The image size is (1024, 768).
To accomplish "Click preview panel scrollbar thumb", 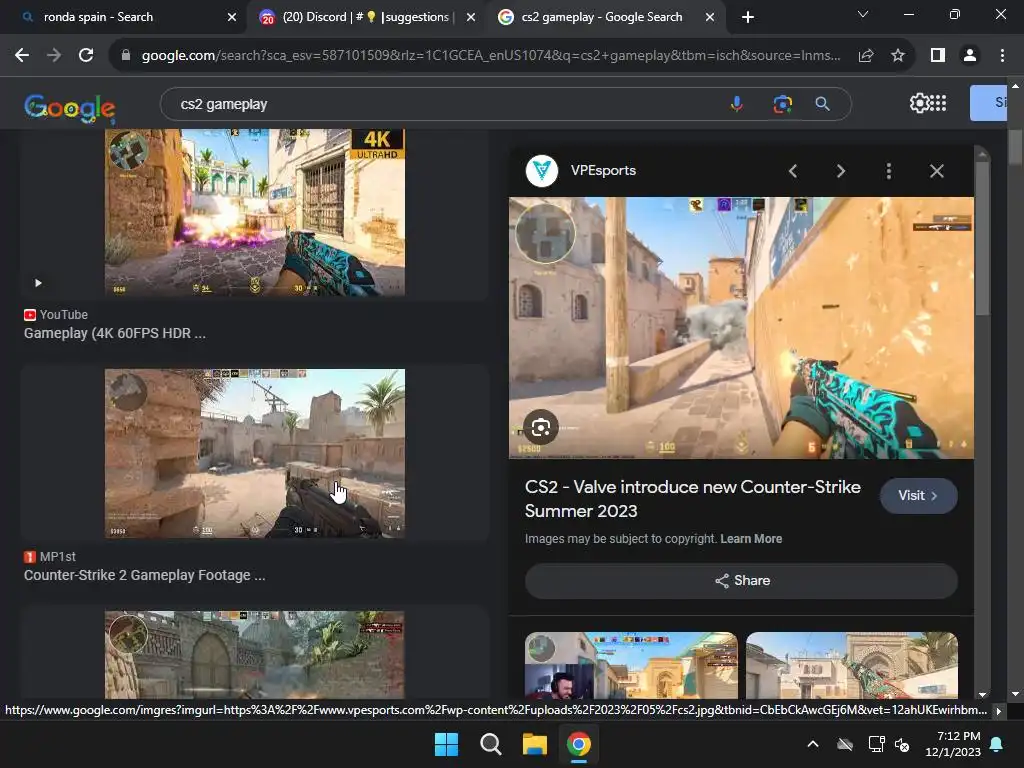I will tap(982, 239).
